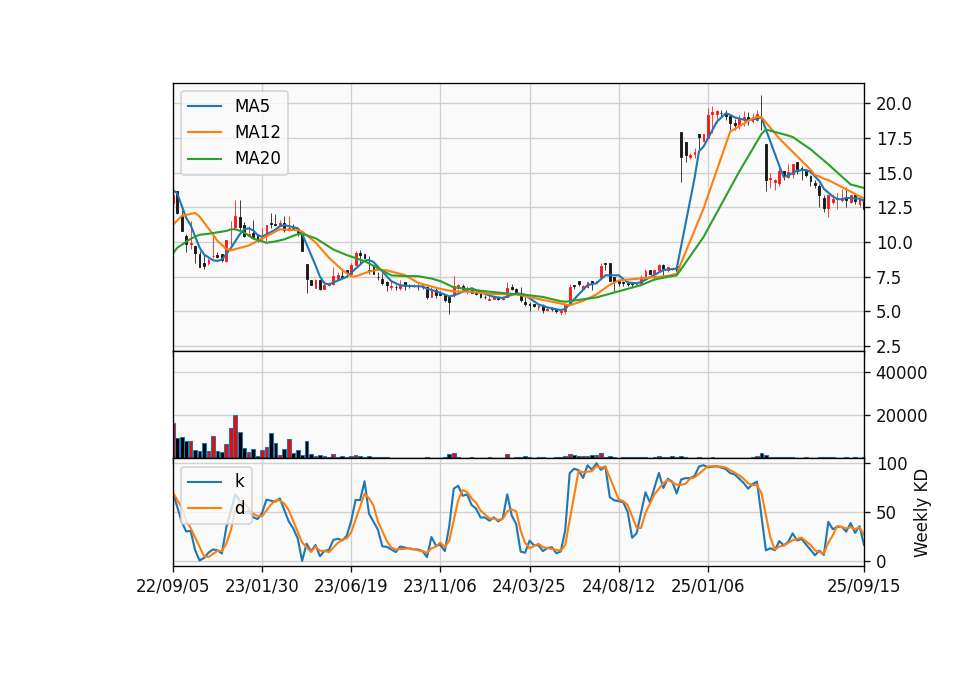
Task: Click the 25/09/15 date label
Action: 864,586
